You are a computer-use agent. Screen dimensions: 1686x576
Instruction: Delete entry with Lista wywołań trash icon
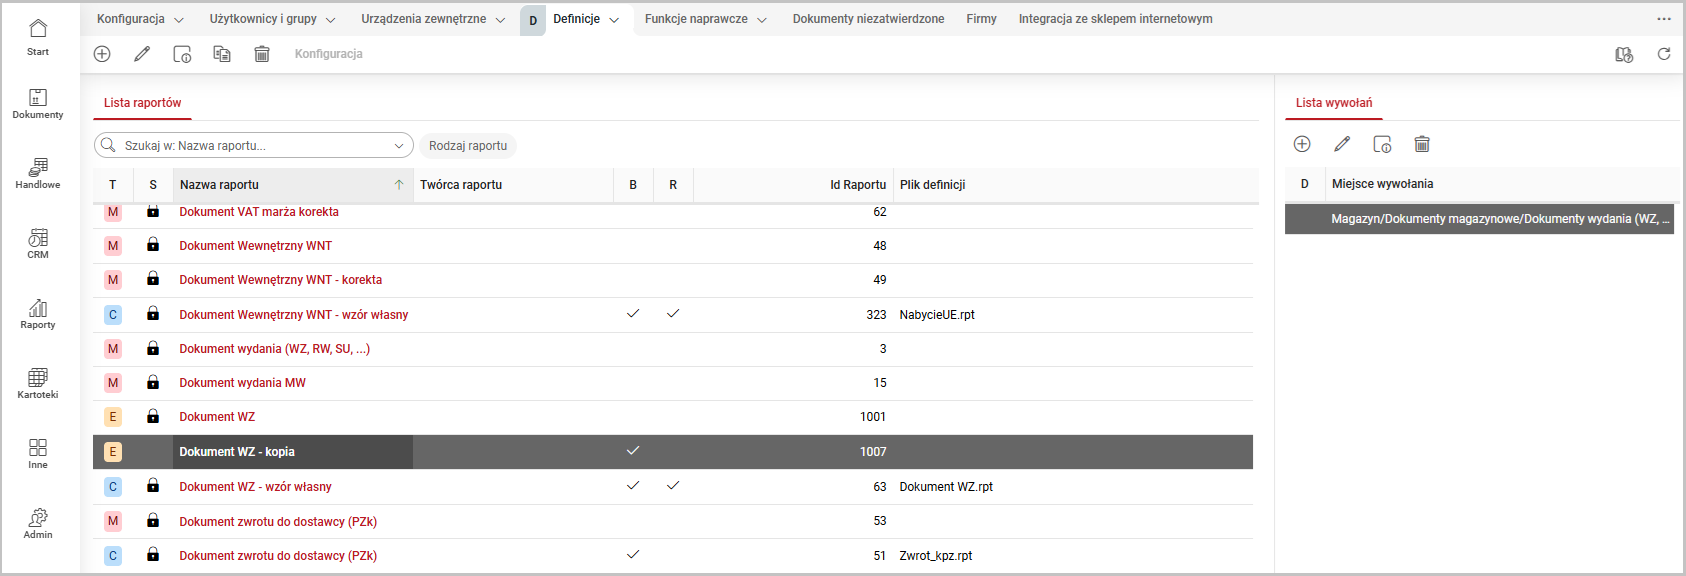pyautogui.click(x=1422, y=144)
